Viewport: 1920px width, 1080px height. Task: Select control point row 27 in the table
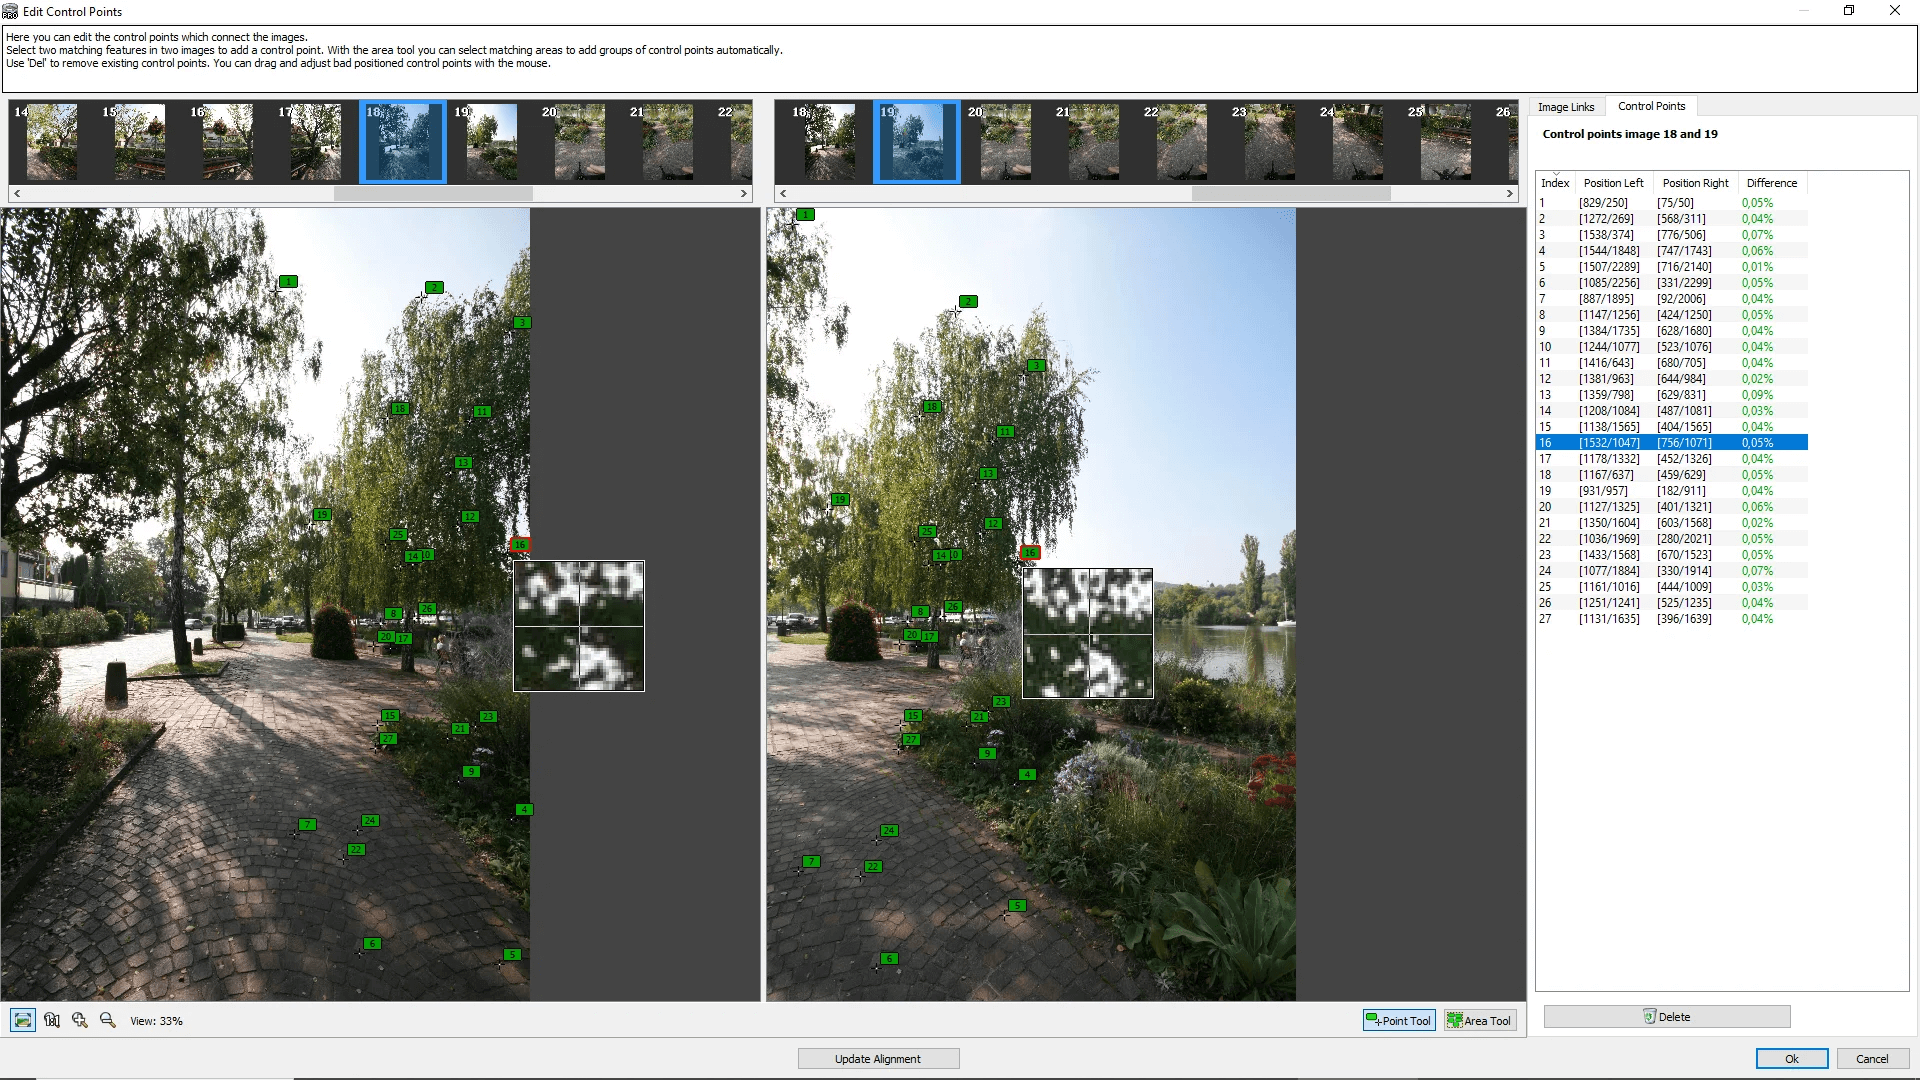pyautogui.click(x=1650, y=619)
